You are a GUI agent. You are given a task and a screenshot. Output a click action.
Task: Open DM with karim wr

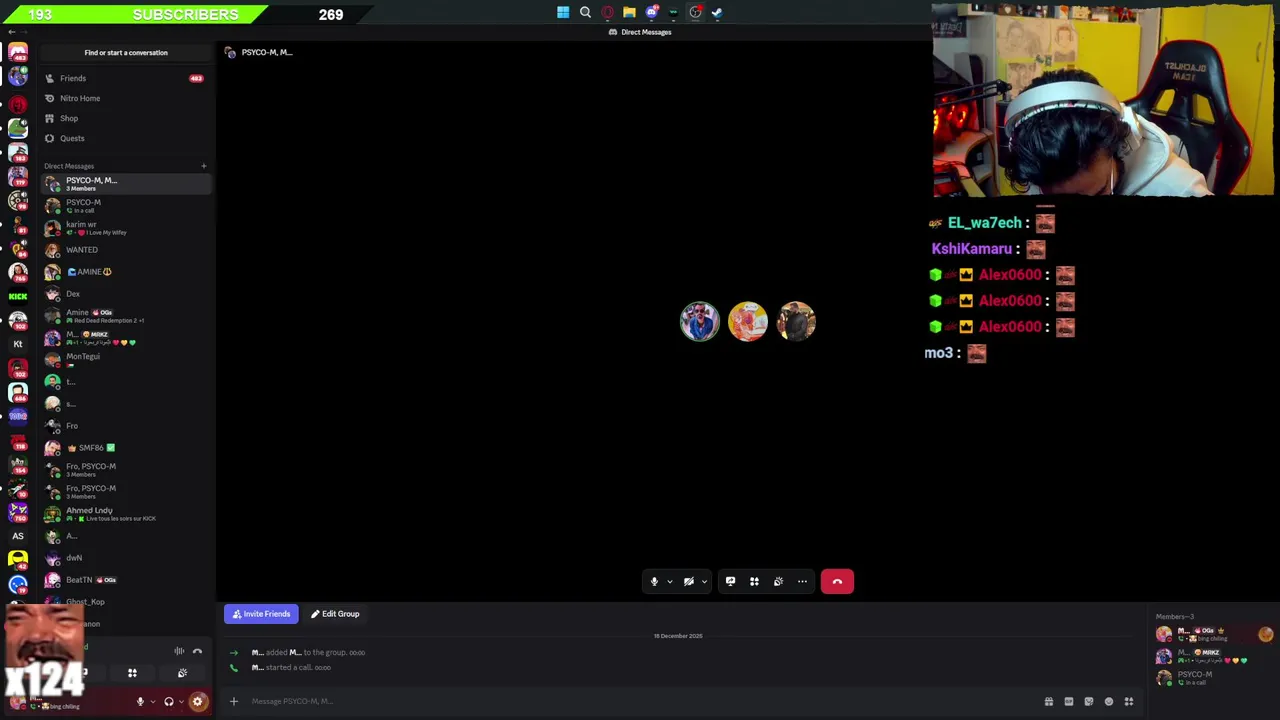point(125,228)
